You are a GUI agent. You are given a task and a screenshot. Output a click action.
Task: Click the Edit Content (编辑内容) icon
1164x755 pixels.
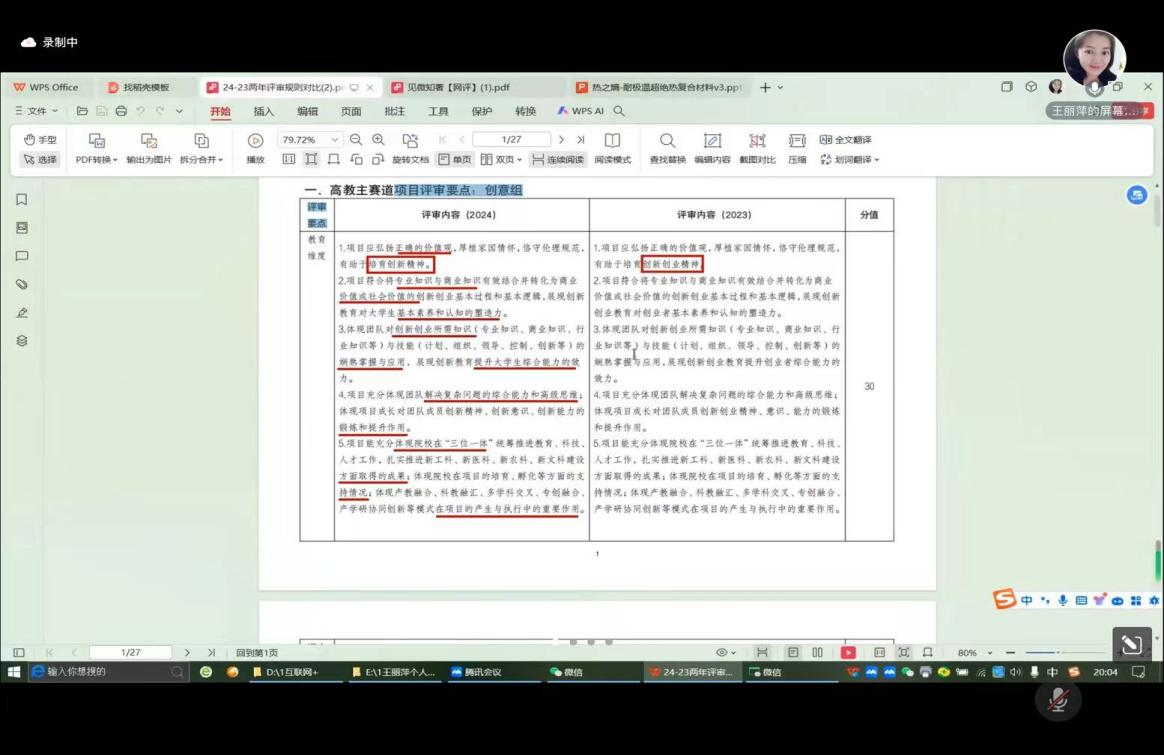712,141
